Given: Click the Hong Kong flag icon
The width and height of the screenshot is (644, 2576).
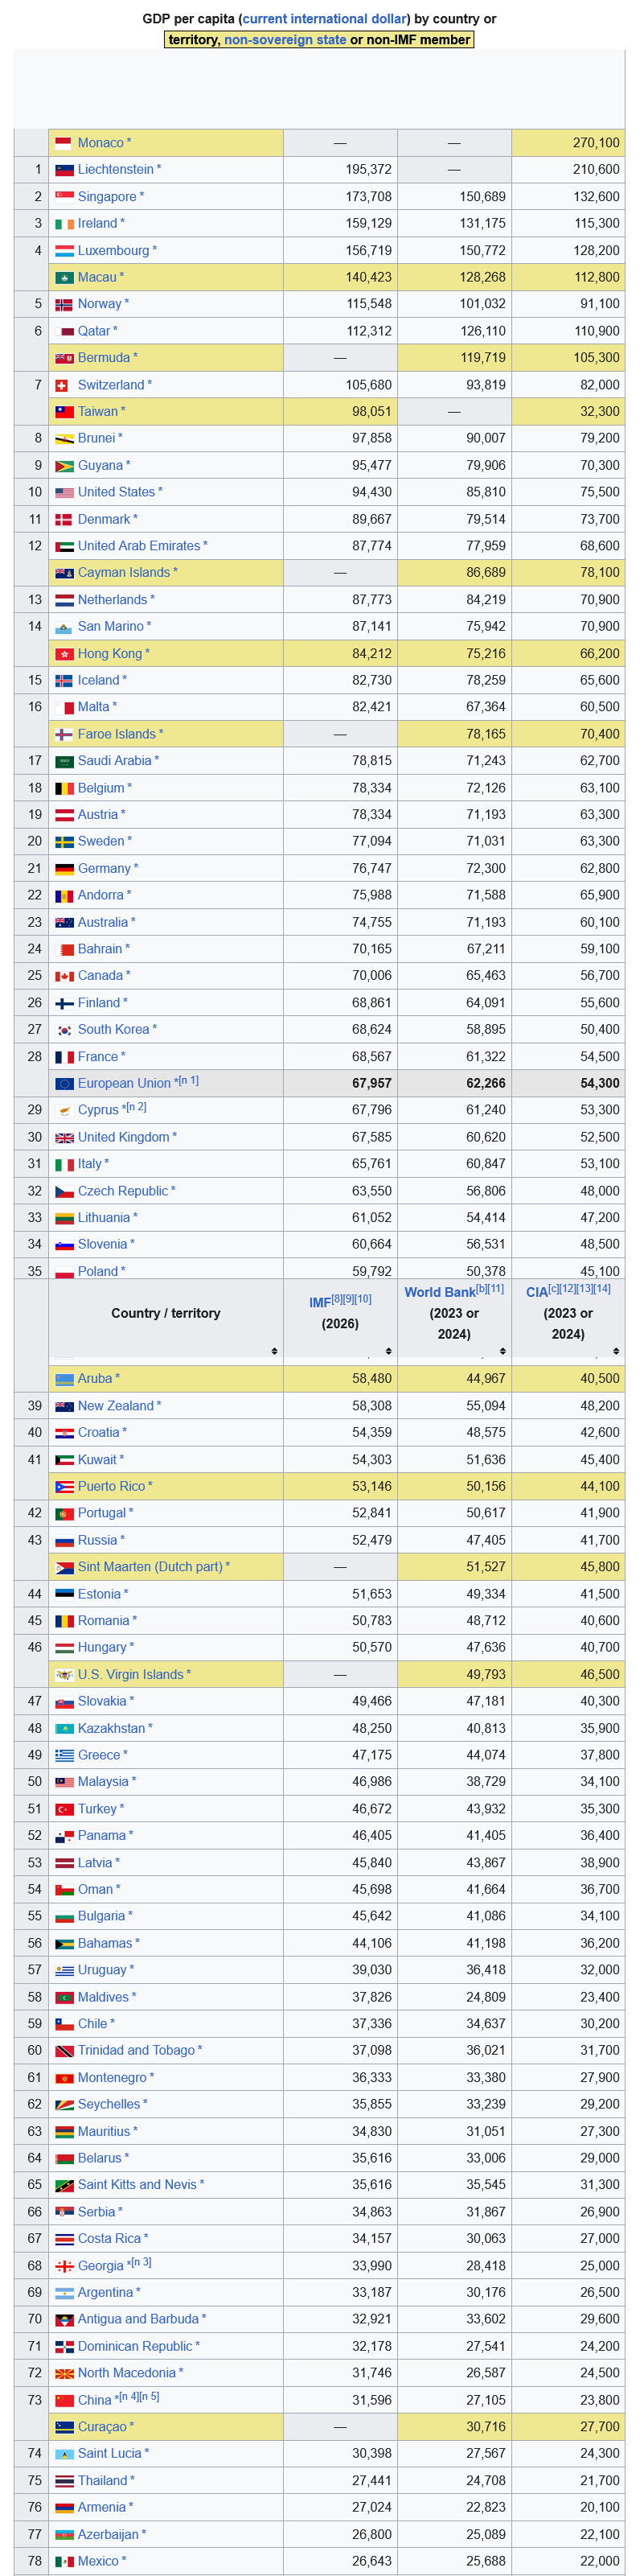Looking at the screenshot, I should pyautogui.click(x=64, y=654).
